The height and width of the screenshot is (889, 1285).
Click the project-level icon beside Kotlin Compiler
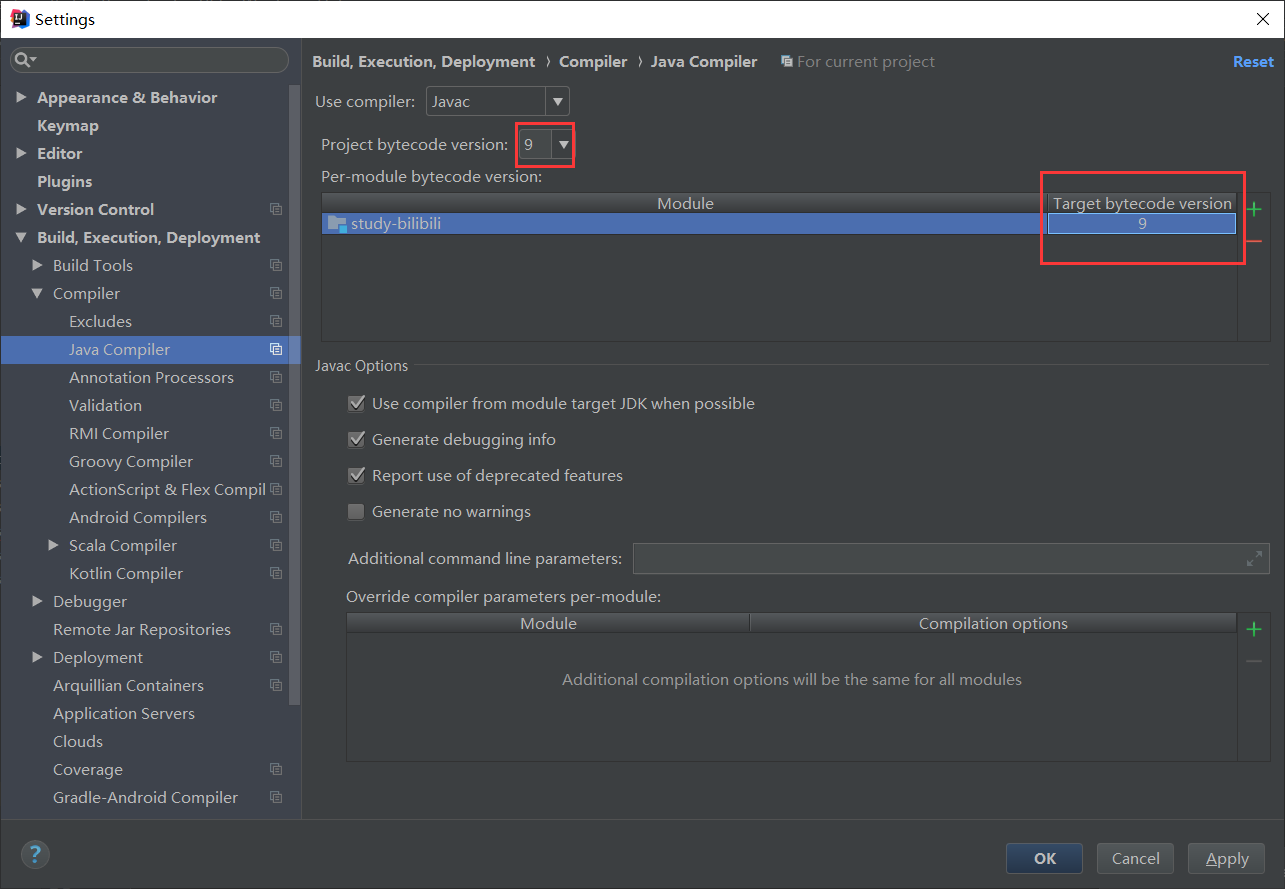pyautogui.click(x=276, y=573)
